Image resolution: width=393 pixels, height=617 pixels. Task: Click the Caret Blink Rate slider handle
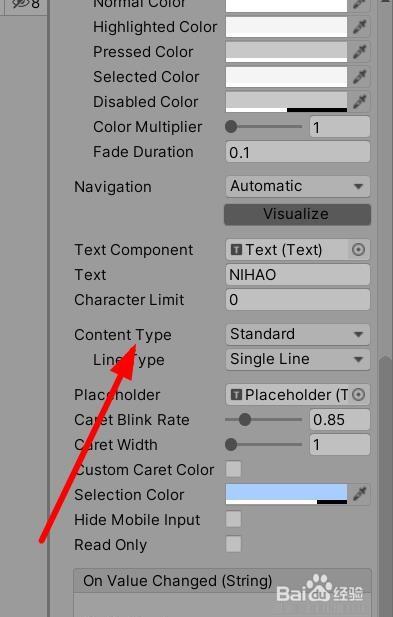[245, 419]
